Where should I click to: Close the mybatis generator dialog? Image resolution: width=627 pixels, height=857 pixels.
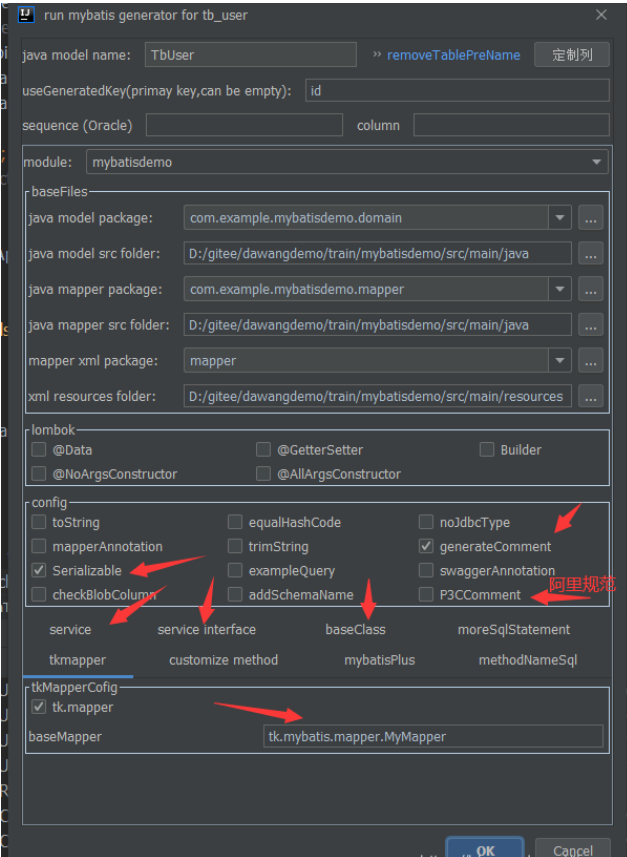tap(601, 15)
